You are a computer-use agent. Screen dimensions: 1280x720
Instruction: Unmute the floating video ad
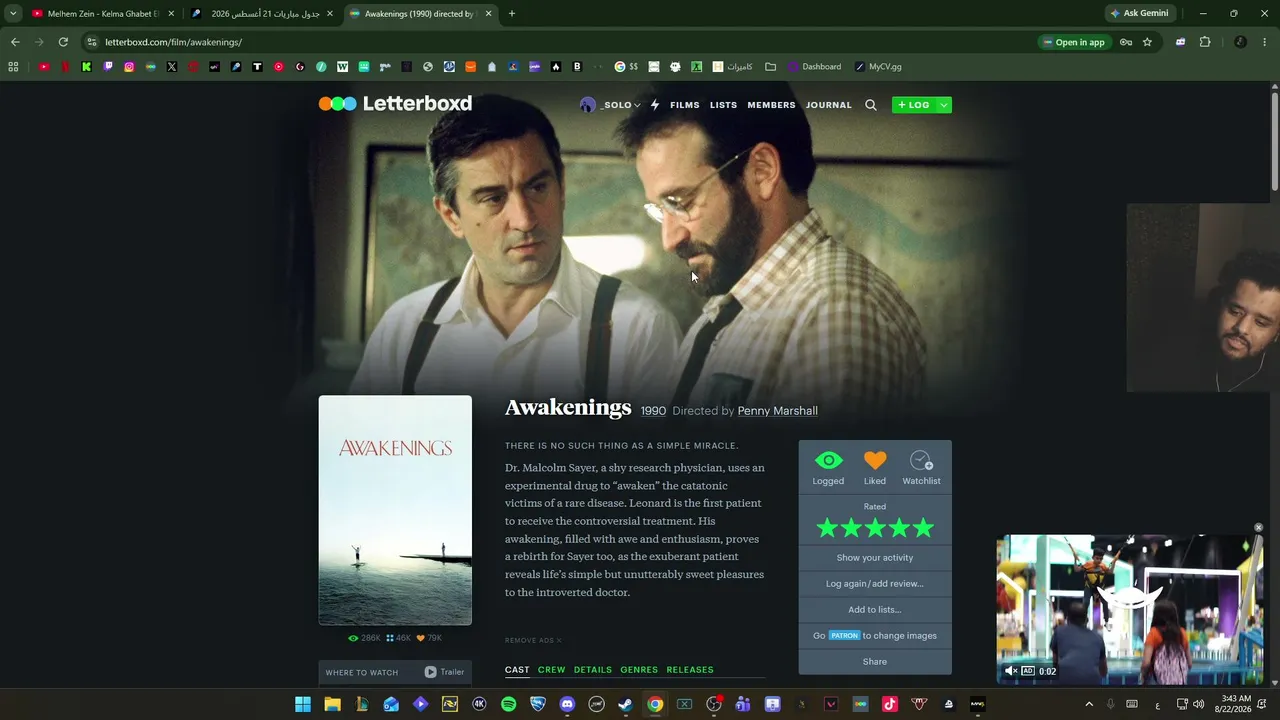coord(1011,671)
